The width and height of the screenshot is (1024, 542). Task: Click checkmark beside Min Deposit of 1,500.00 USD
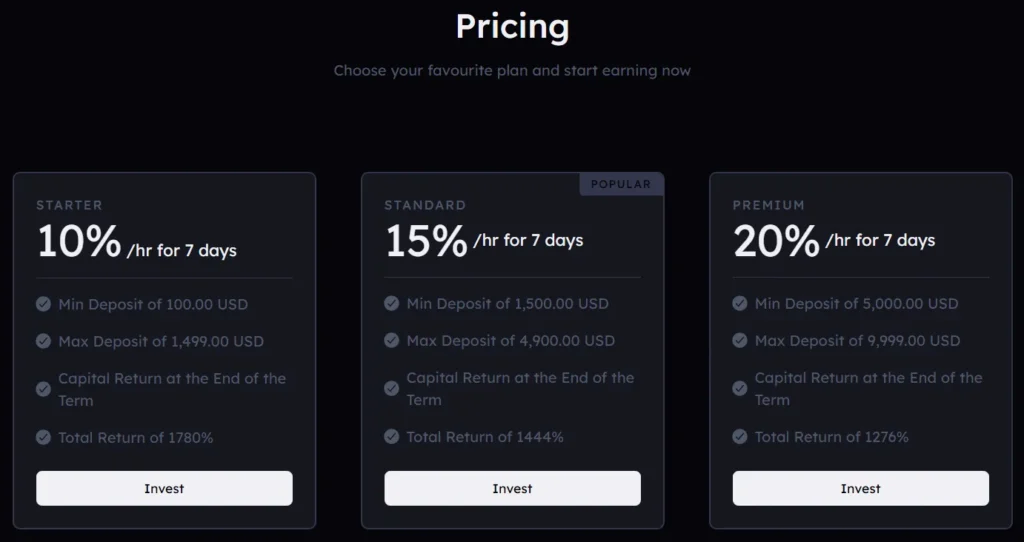click(x=391, y=303)
